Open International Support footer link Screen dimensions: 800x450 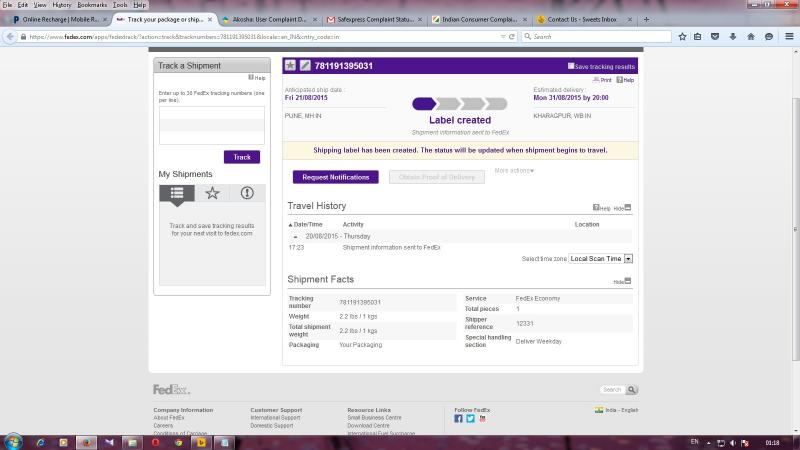(276, 418)
